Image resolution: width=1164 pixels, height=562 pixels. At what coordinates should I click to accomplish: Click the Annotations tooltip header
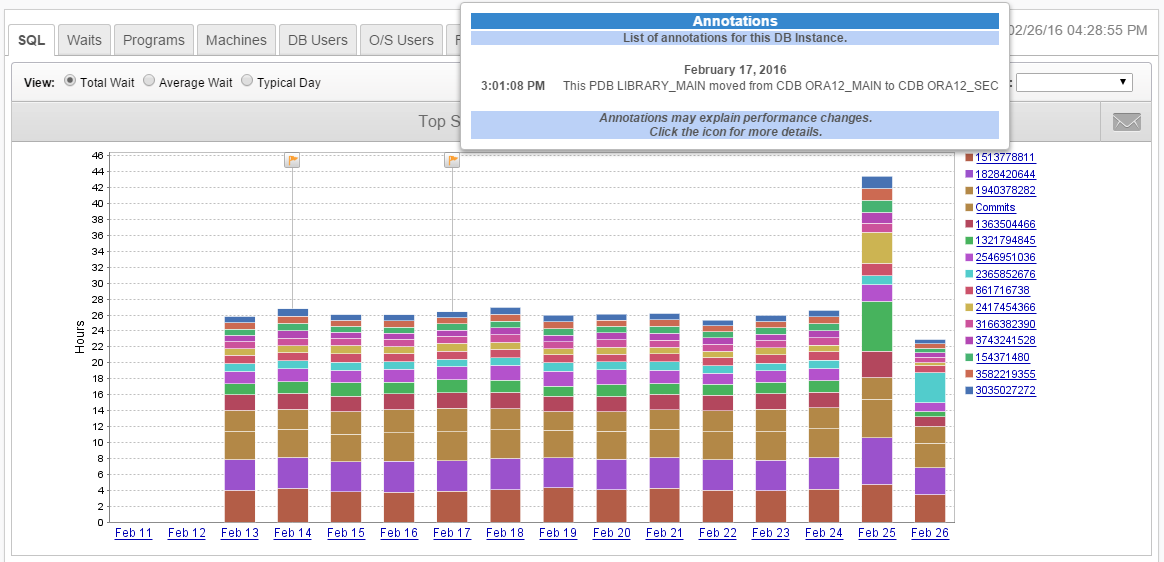(x=735, y=21)
